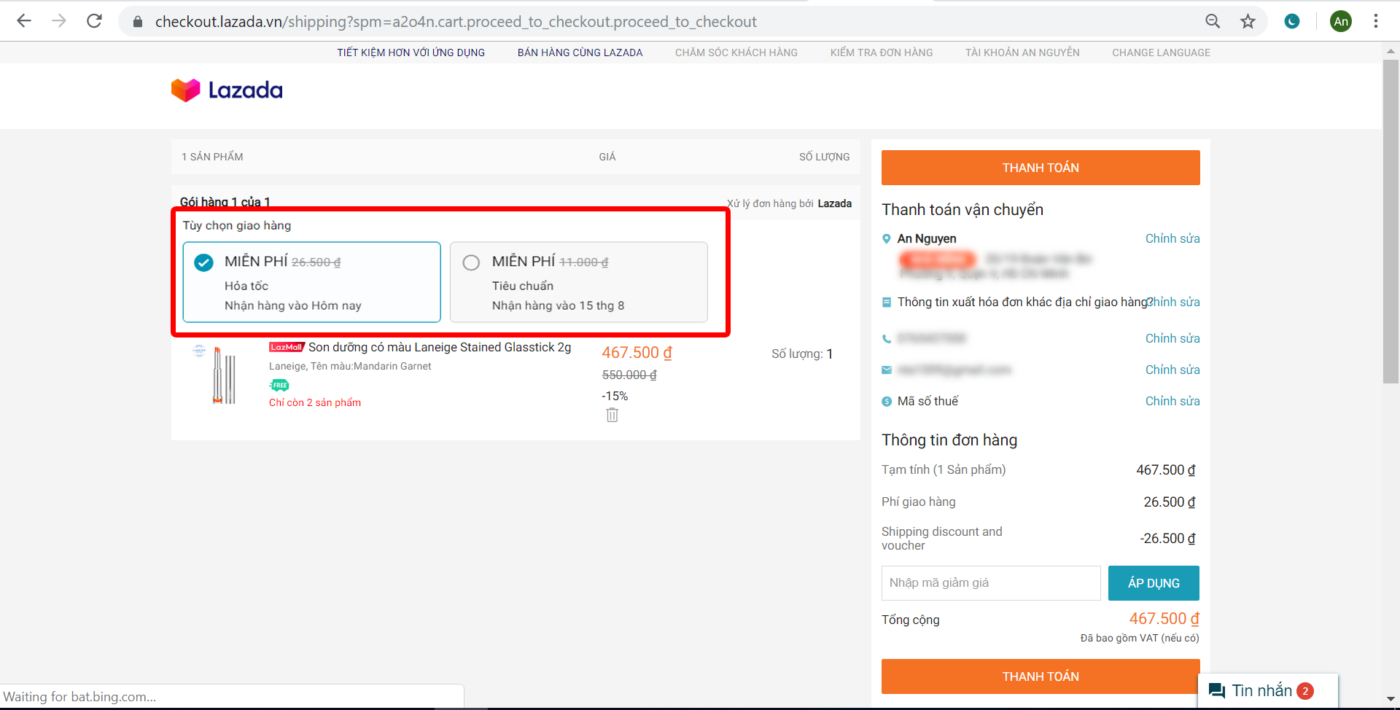The width and height of the screenshot is (1400, 710).
Task: Click the struck-through 550.000 ₫ original price
Action: (629, 375)
